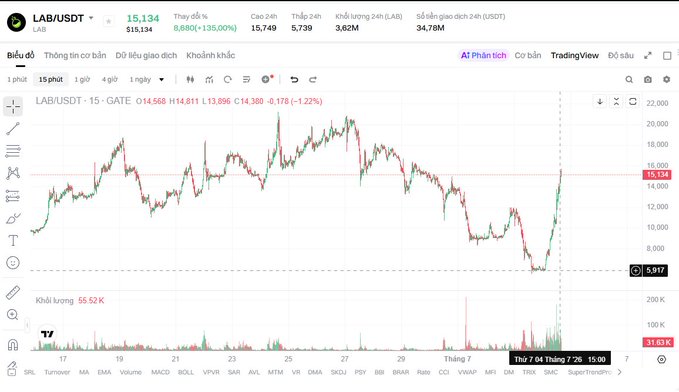Screen dimensions: 679x392
Task: Select the trend line drawing tool
Action: coord(13,129)
